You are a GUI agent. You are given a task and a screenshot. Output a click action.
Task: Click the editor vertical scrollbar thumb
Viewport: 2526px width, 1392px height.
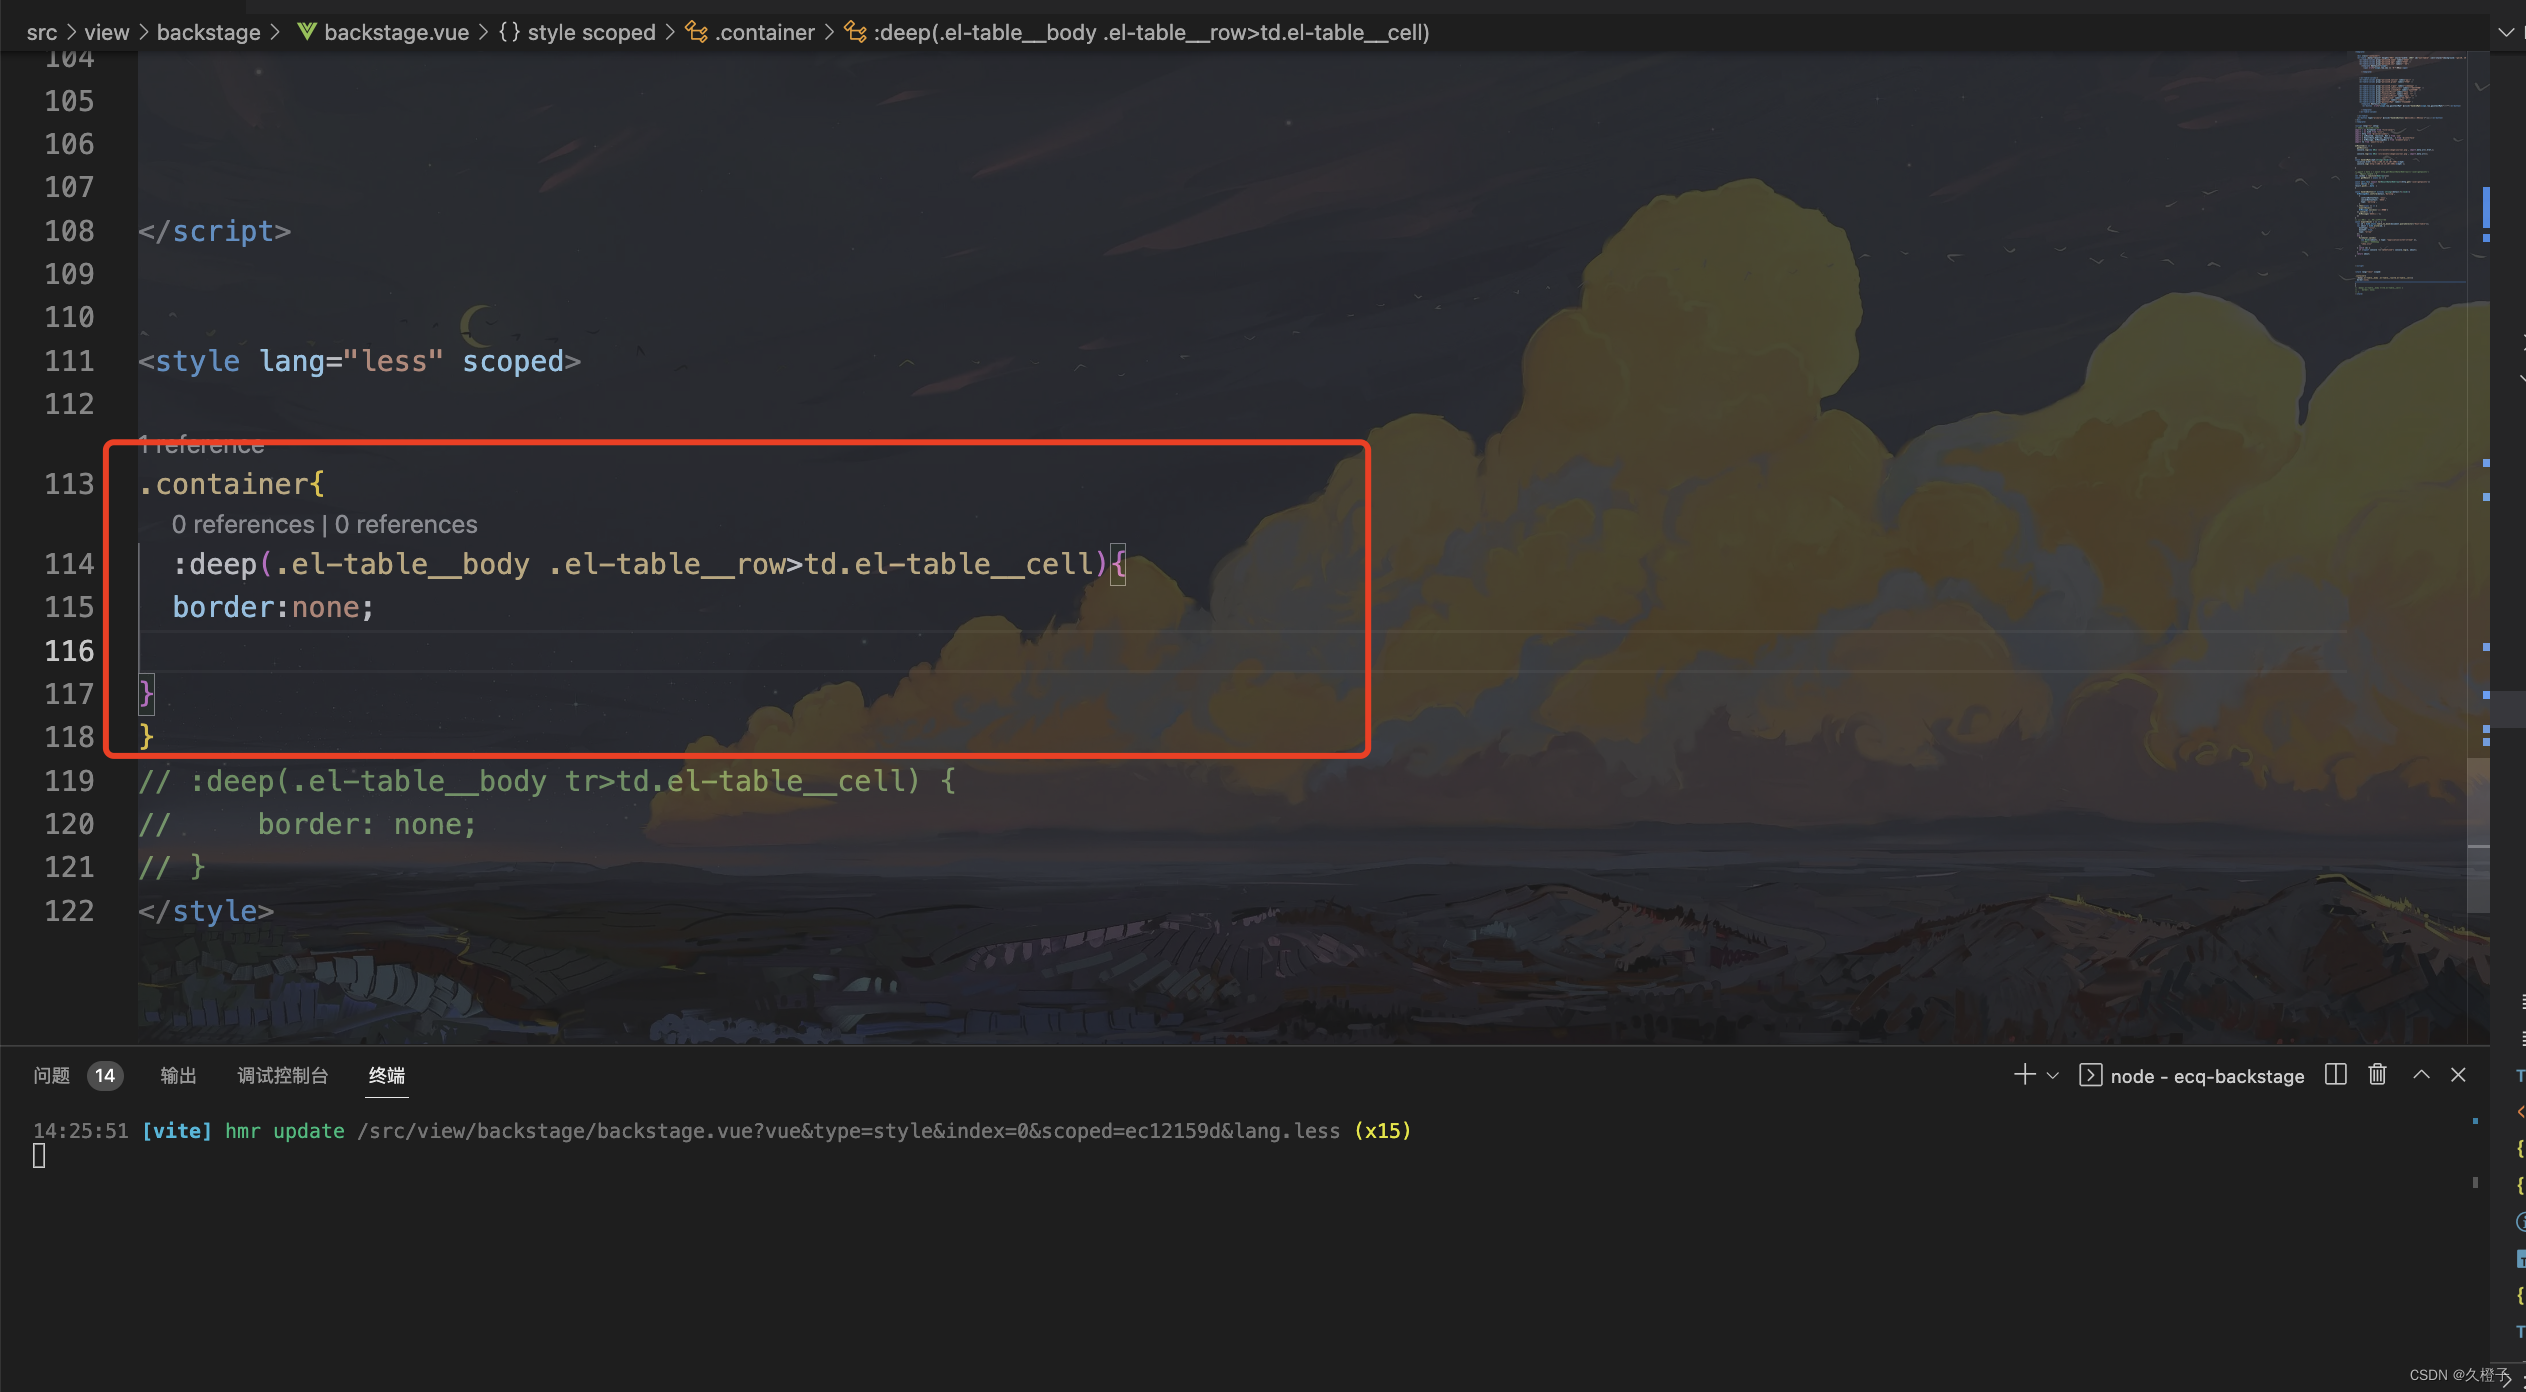point(2478,835)
